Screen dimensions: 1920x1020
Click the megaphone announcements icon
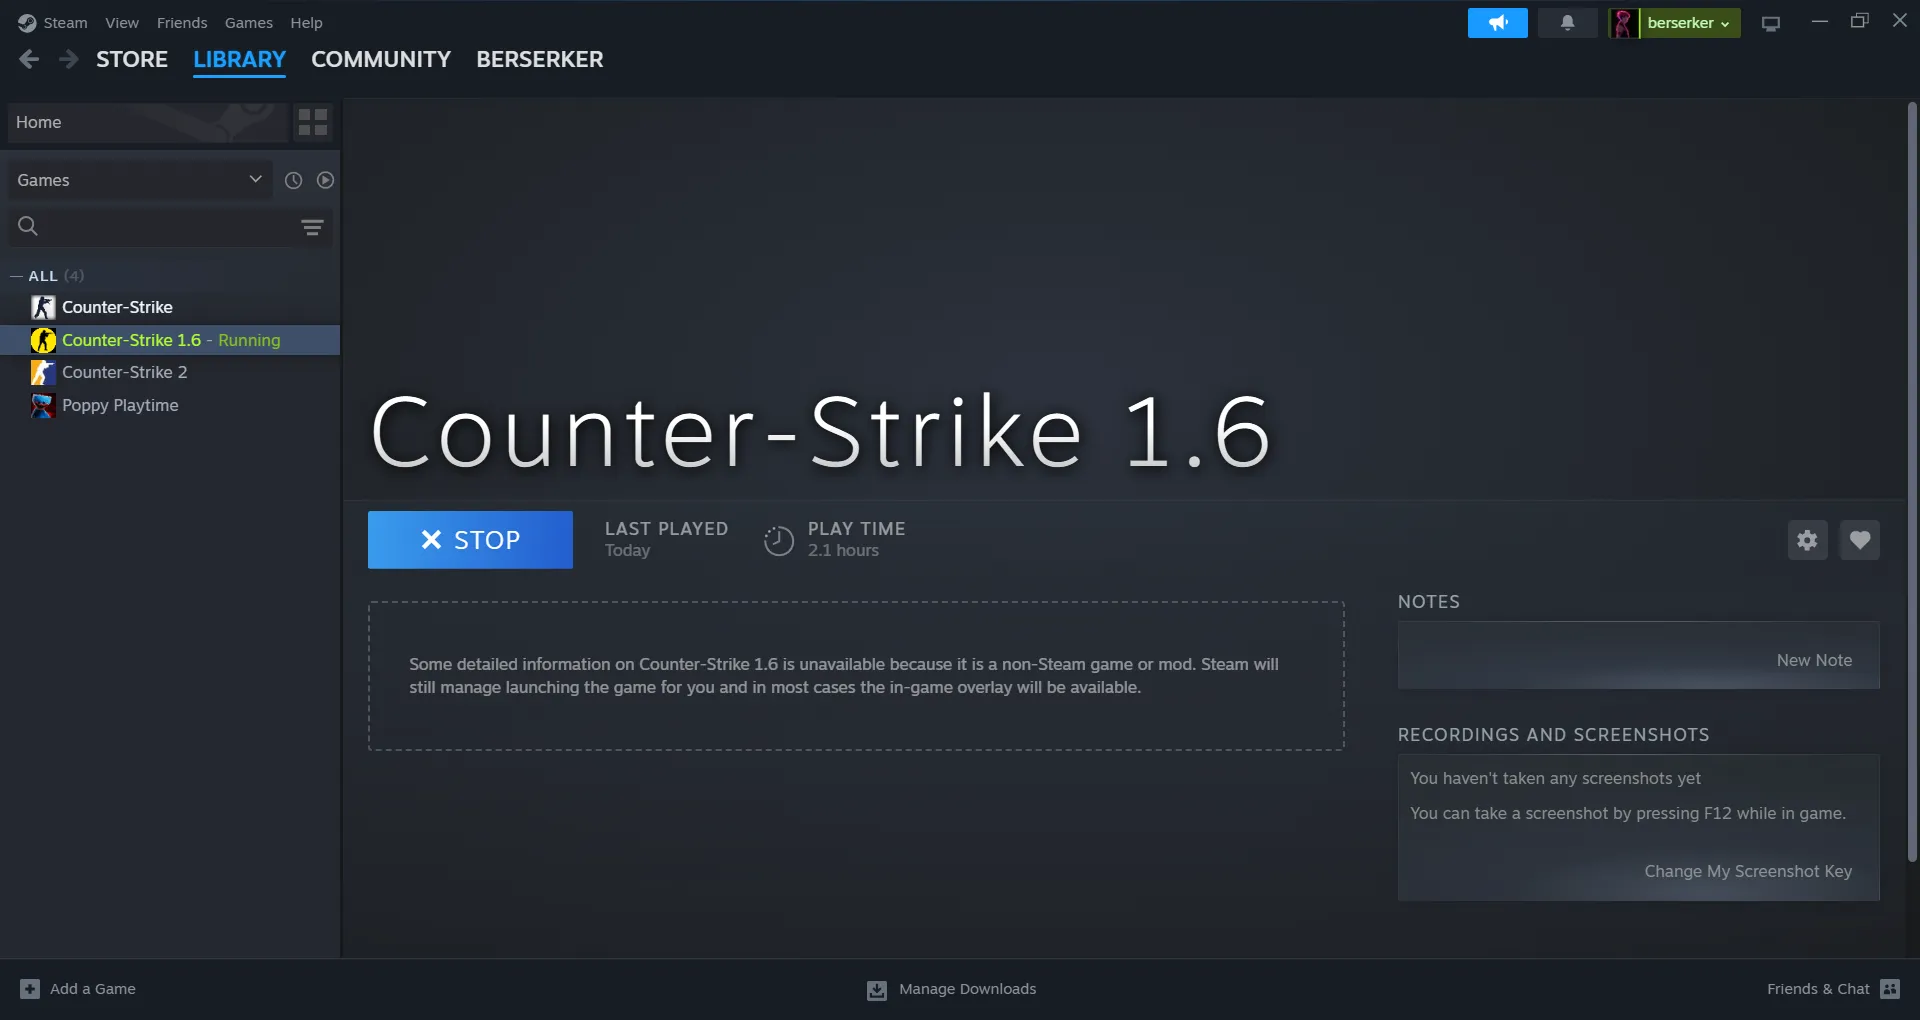coord(1498,23)
